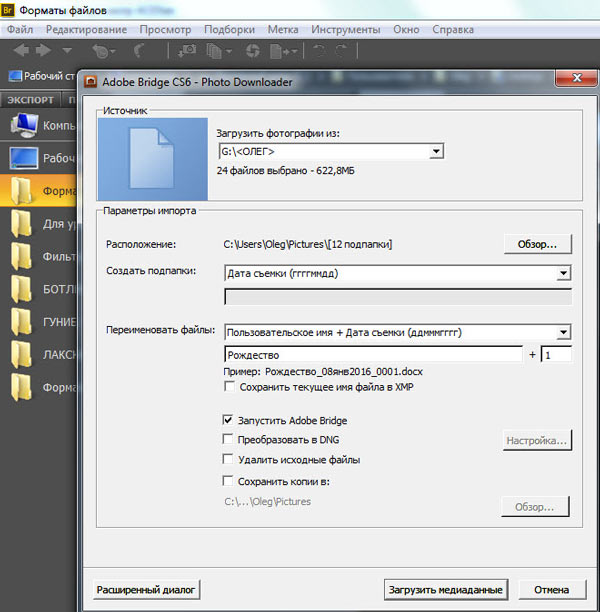Image resolution: width=600 pixels, height=612 pixels.
Task: Open the Метка menu
Action: click(283, 30)
